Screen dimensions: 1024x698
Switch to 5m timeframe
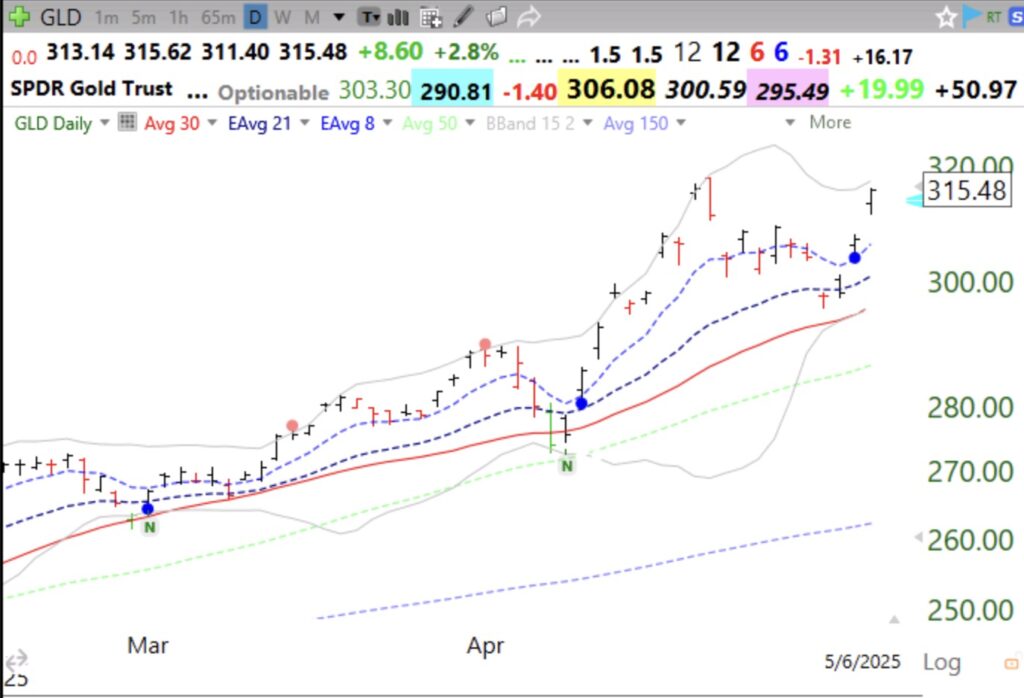coord(143,17)
